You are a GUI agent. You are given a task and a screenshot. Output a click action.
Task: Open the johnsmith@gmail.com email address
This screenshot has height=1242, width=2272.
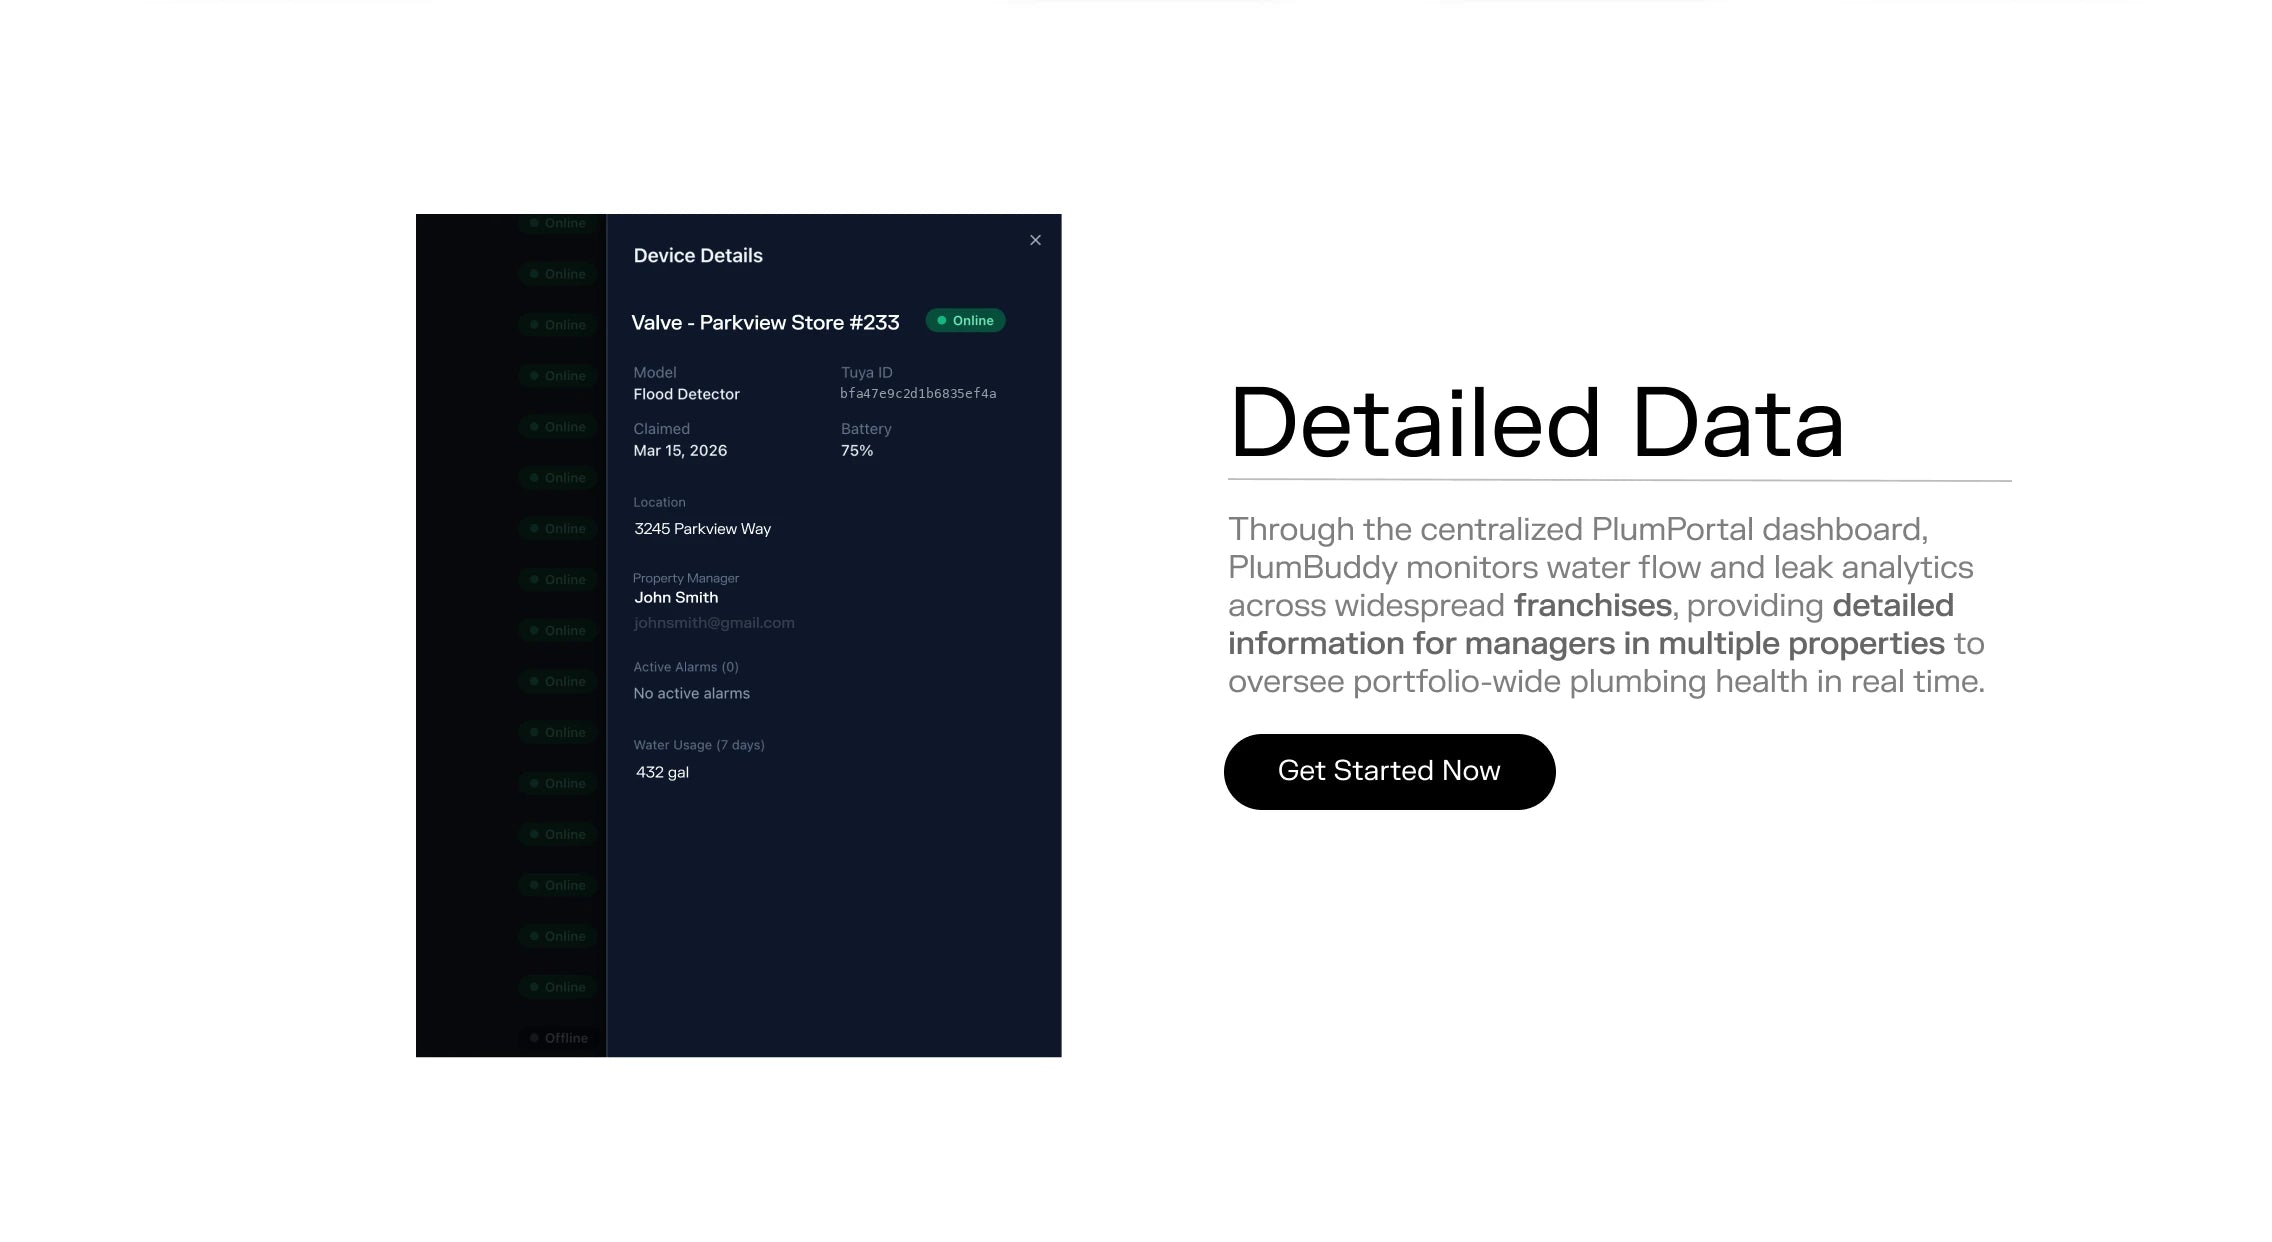point(714,623)
